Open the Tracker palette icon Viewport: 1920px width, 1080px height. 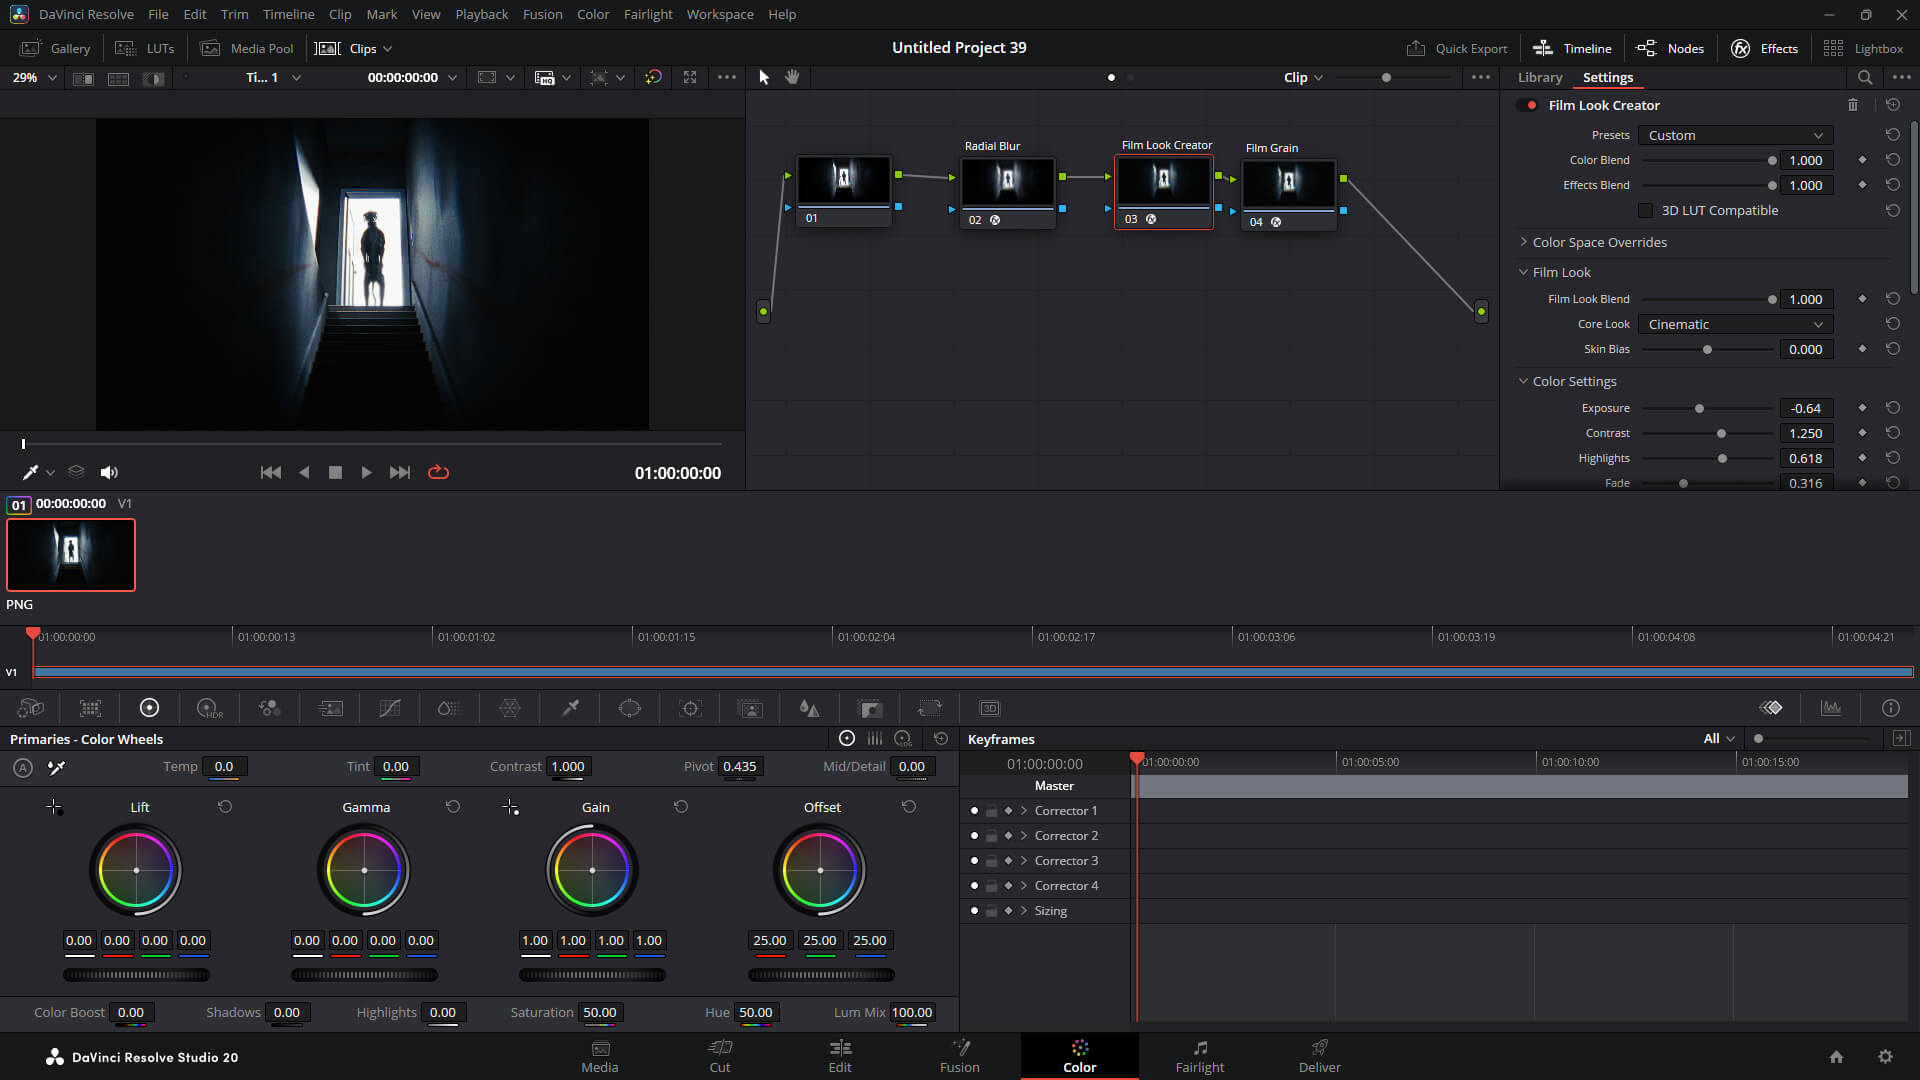690,708
